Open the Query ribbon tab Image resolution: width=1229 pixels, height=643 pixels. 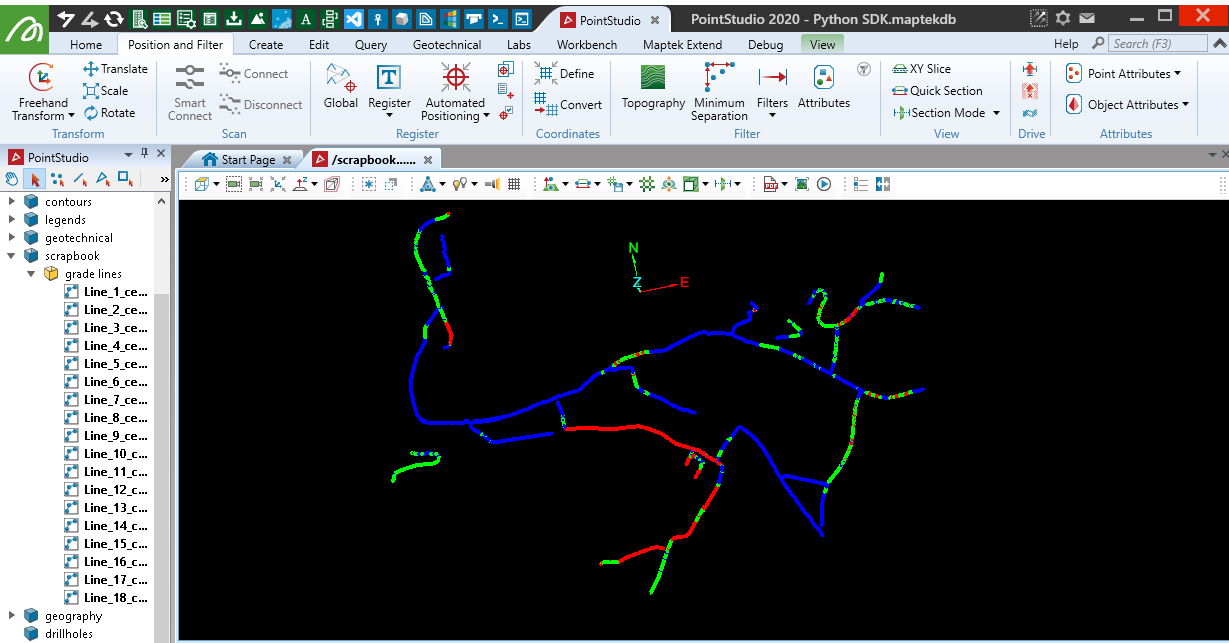[x=371, y=44]
